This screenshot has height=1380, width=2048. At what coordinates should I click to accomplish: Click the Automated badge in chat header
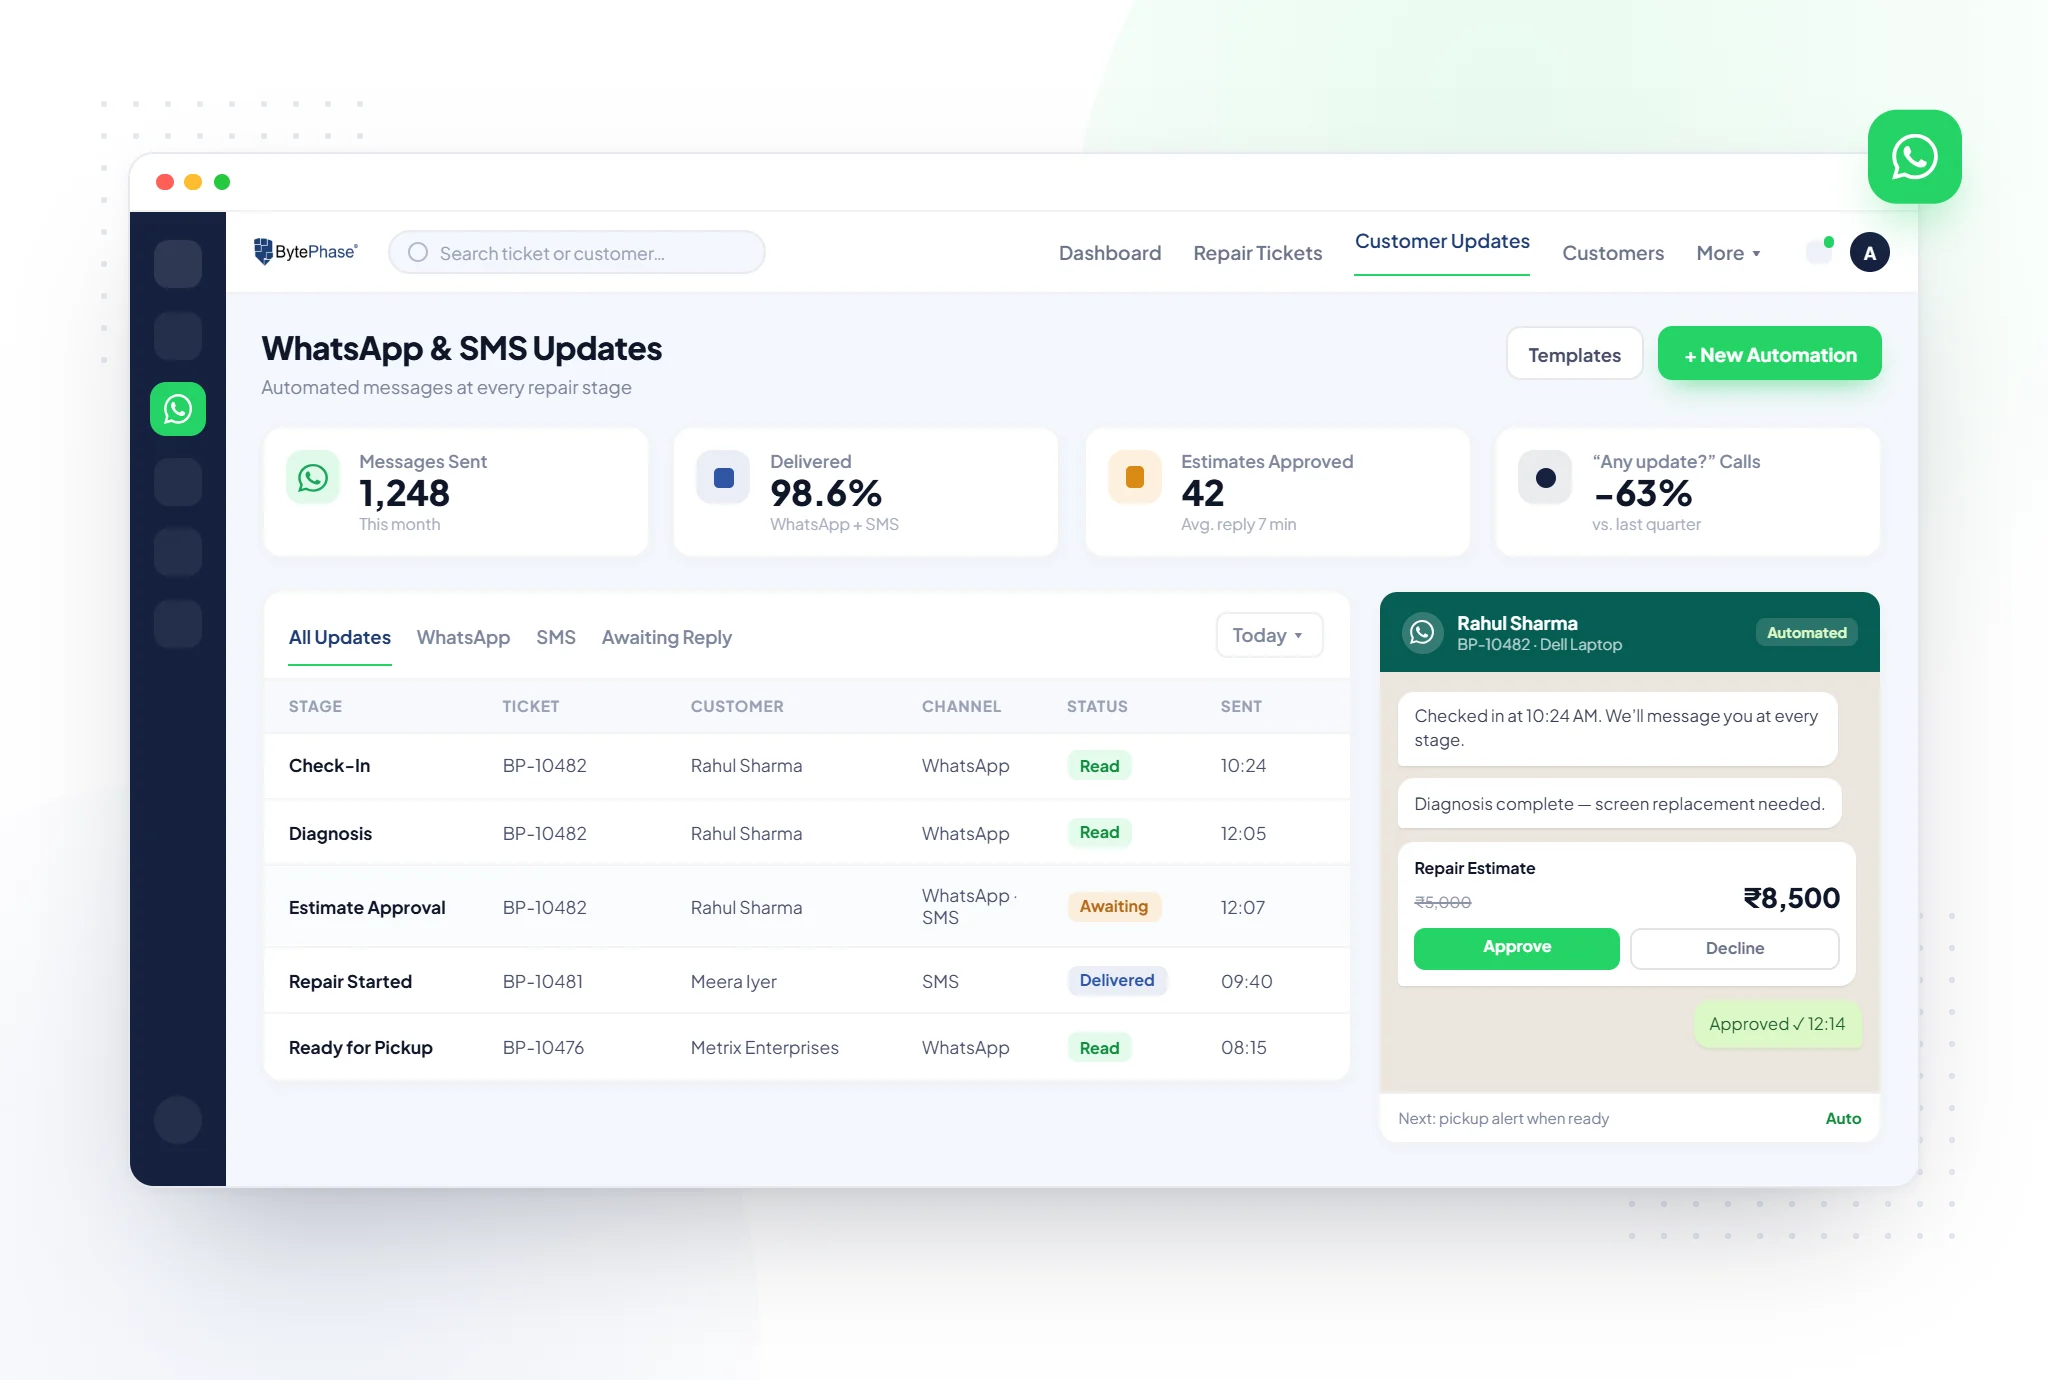[x=1806, y=632]
